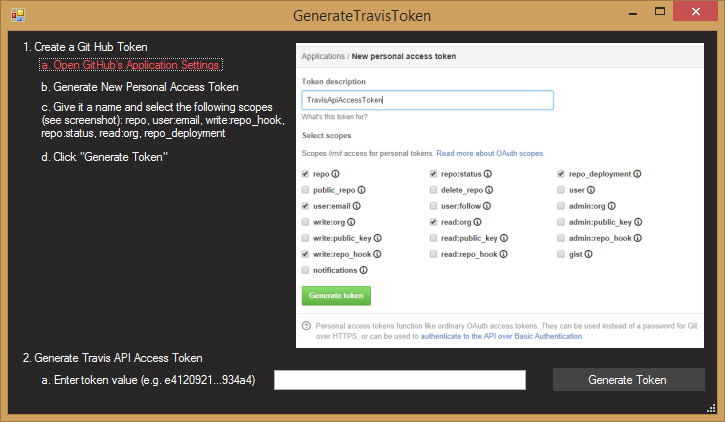Toggle the public_repo checkbox
Image resolution: width=725 pixels, height=422 pixels.
point(305,189)
